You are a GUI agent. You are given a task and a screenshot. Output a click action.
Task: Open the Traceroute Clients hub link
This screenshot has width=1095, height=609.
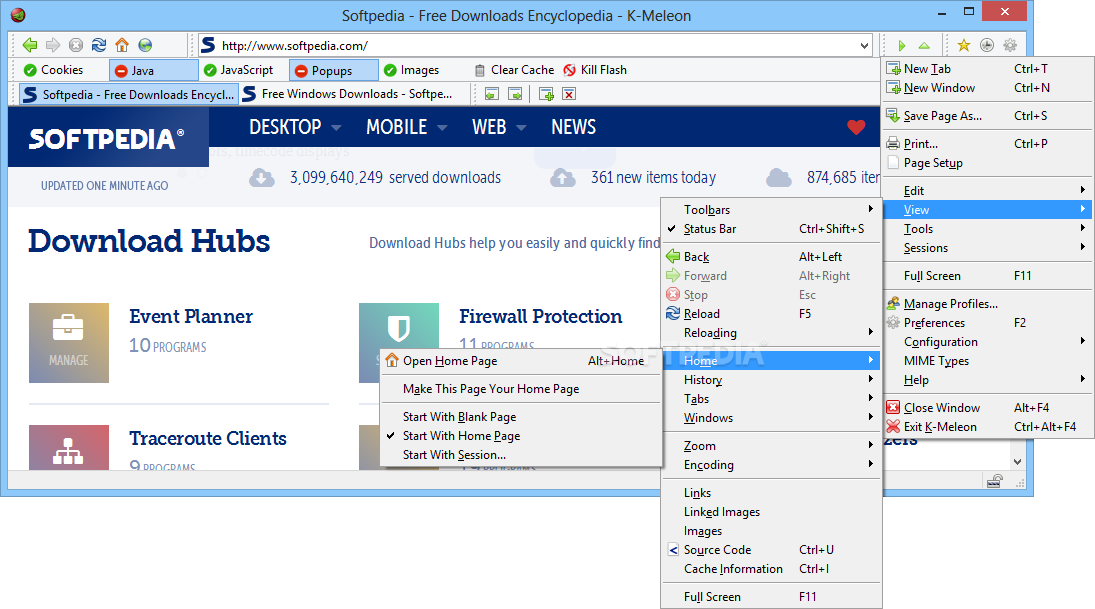(x=207, y=439)
